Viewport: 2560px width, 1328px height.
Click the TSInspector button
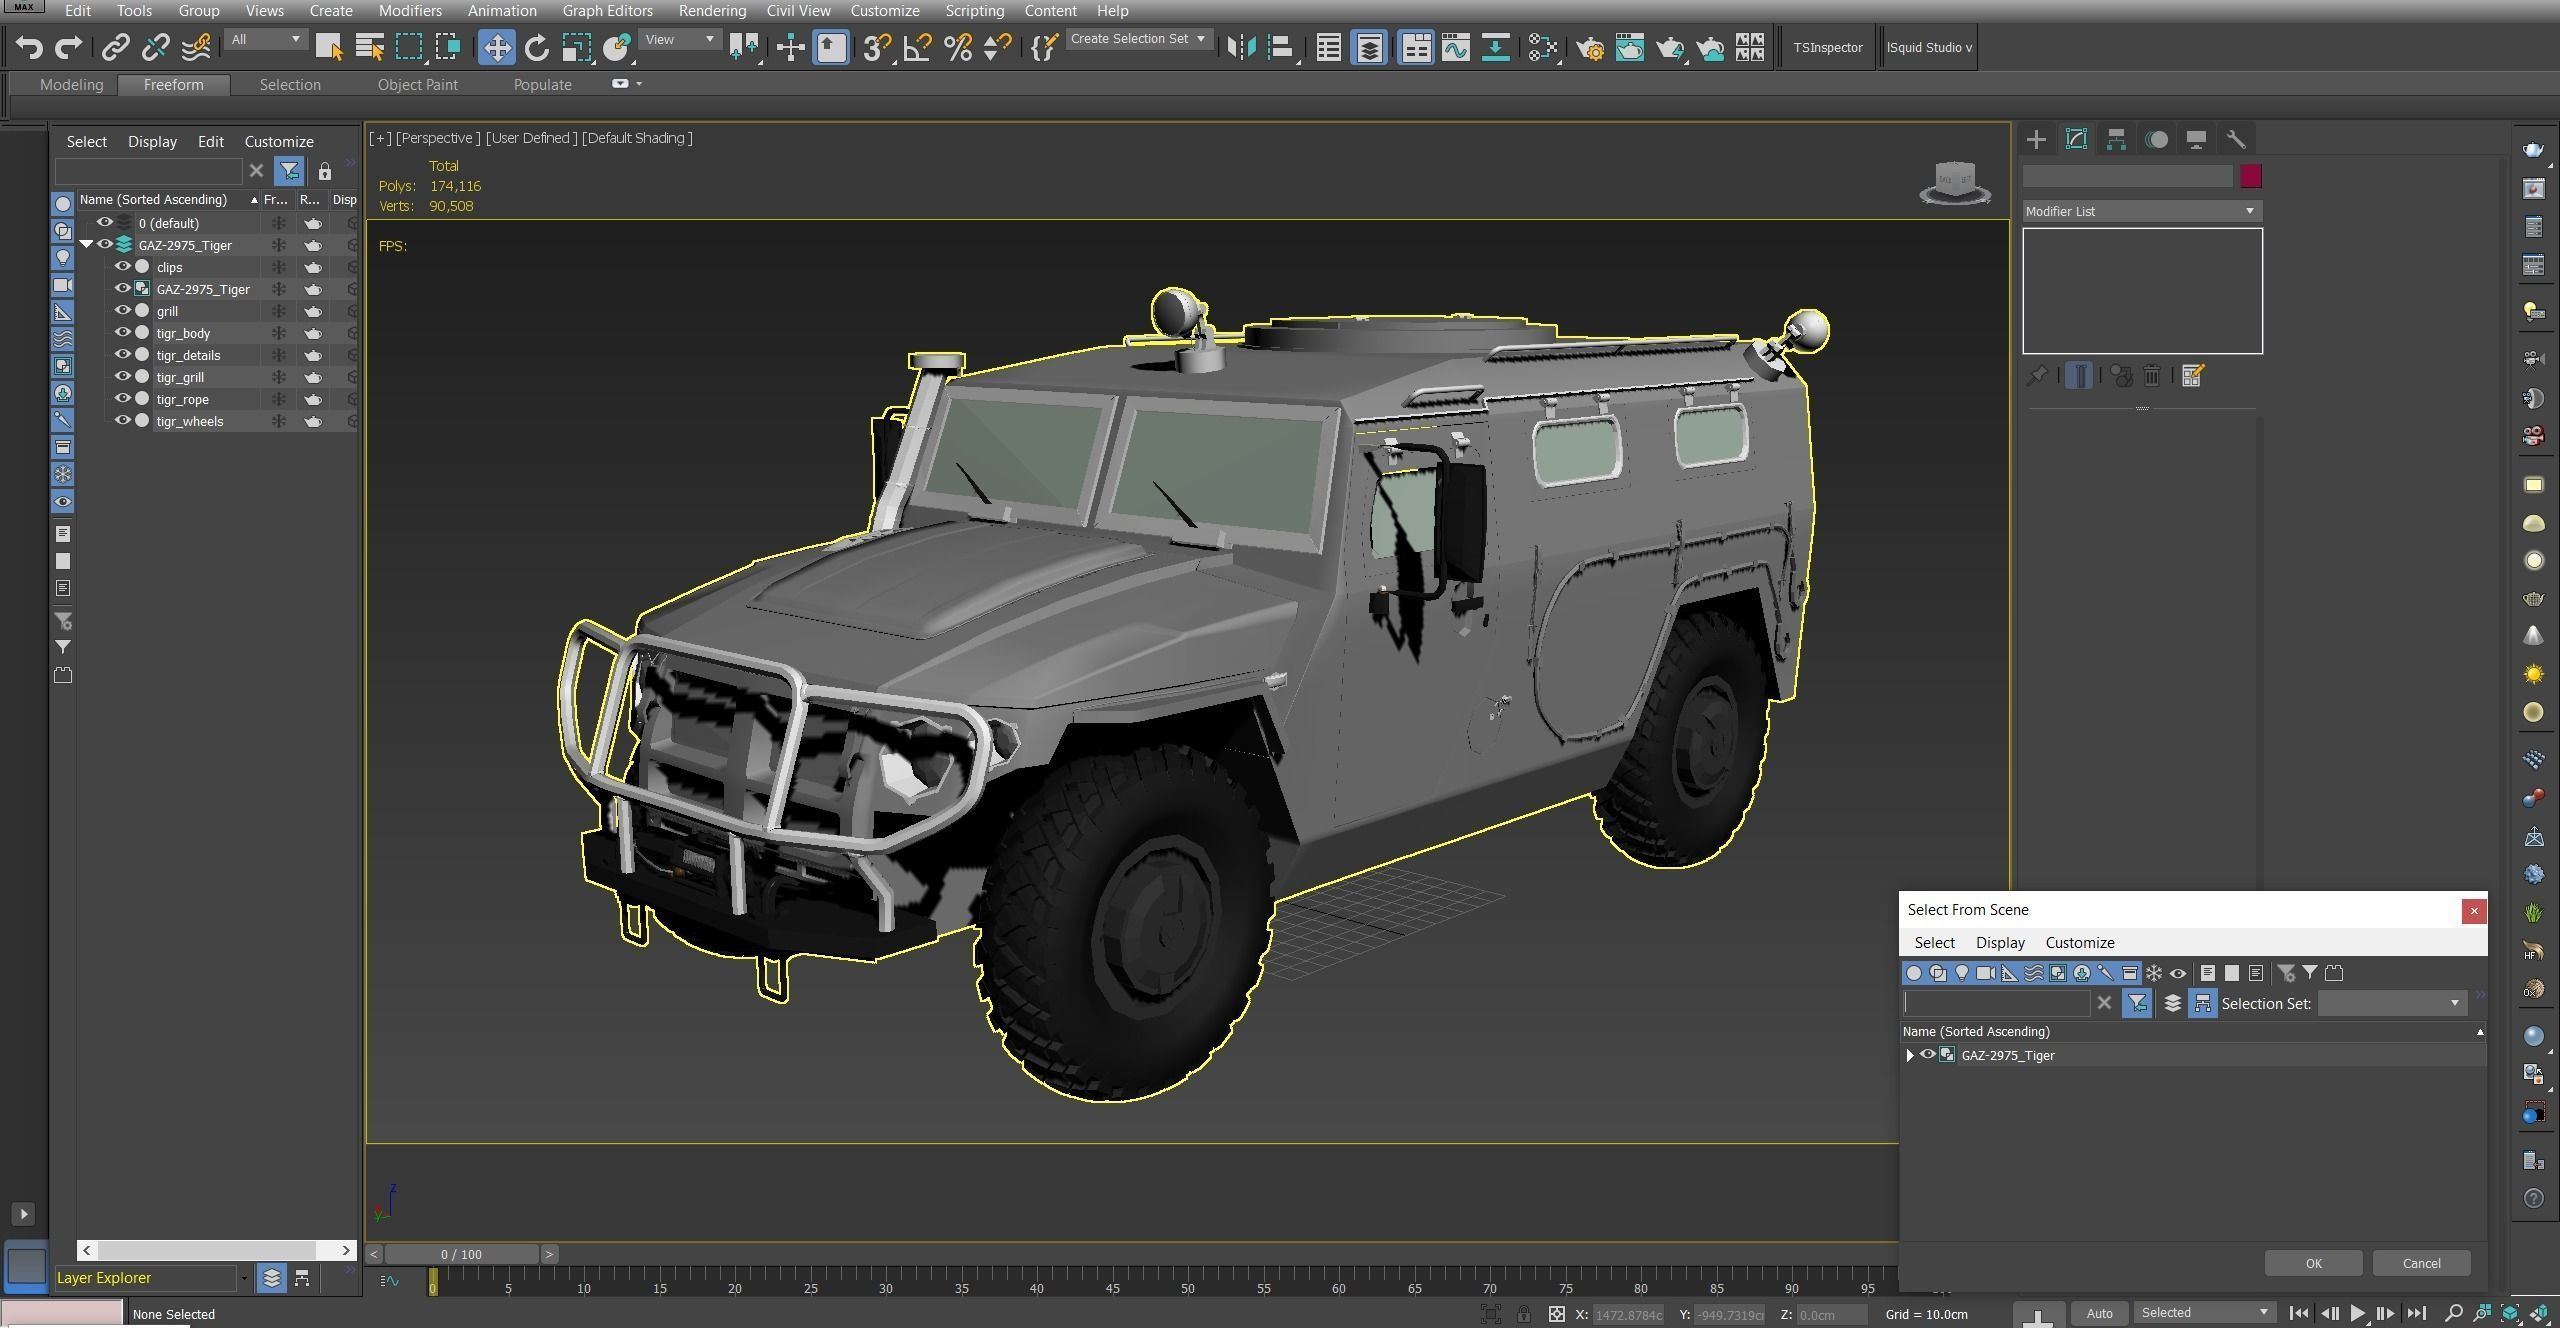1827,47
